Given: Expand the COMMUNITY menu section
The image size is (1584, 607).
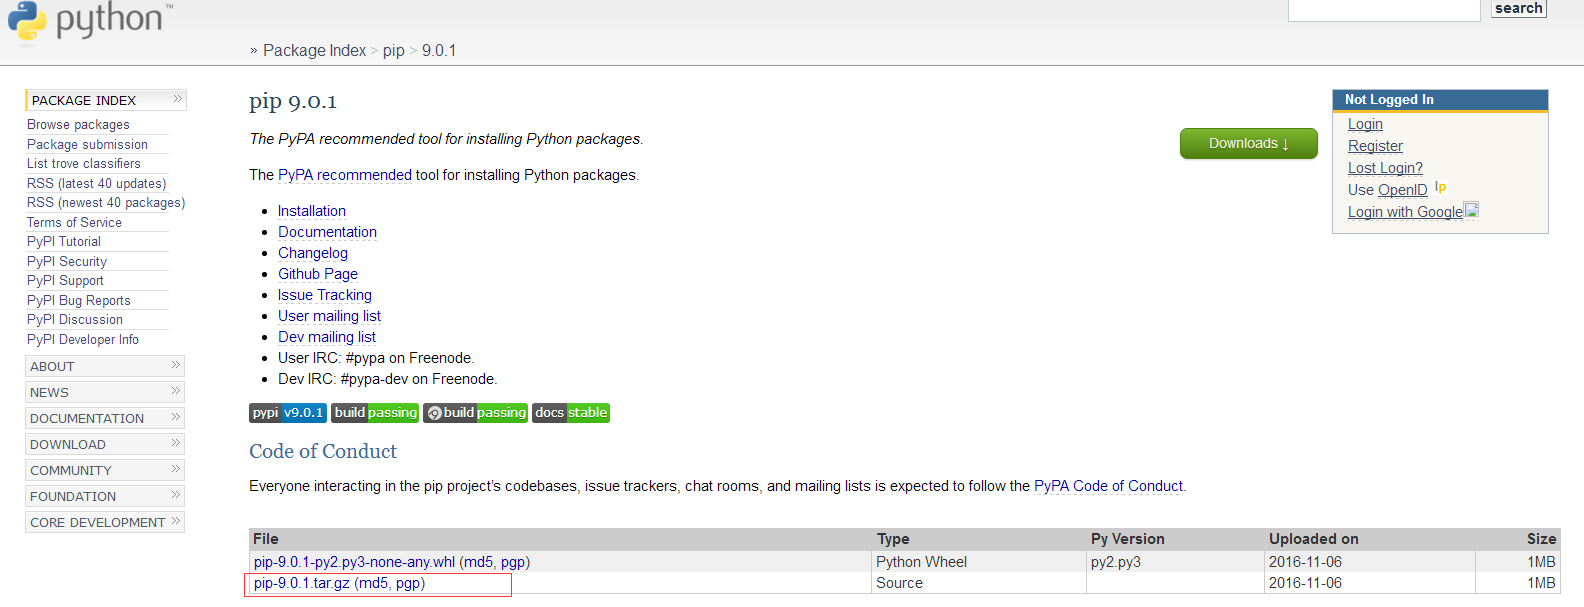Looking at the screenshot, I should tap(105, 470).
